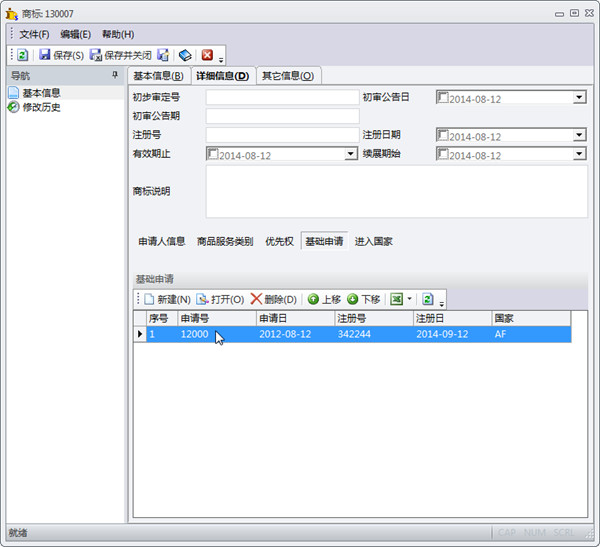Click the 新建(N) button
This screenshot has height=547, width=600.
pos(167,299)
